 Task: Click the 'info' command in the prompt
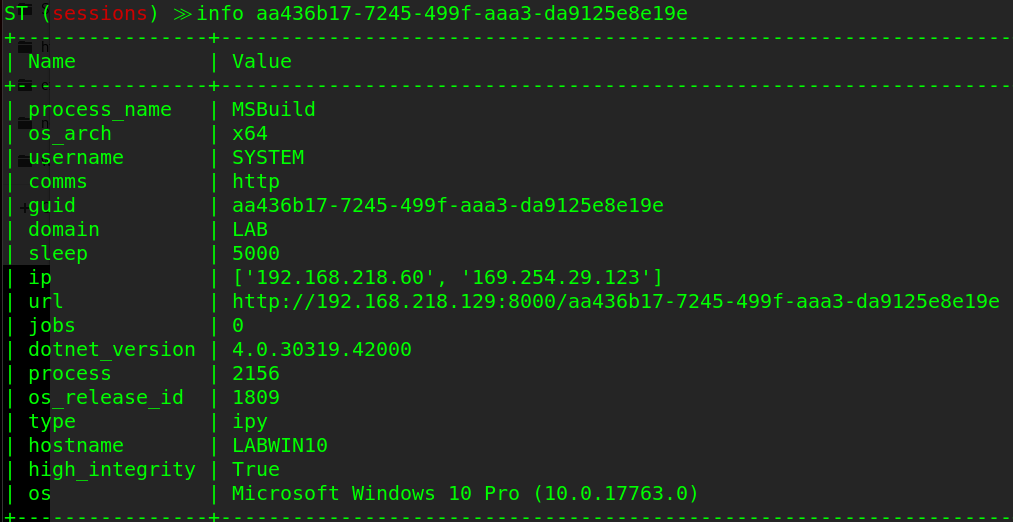coord(220,13)
